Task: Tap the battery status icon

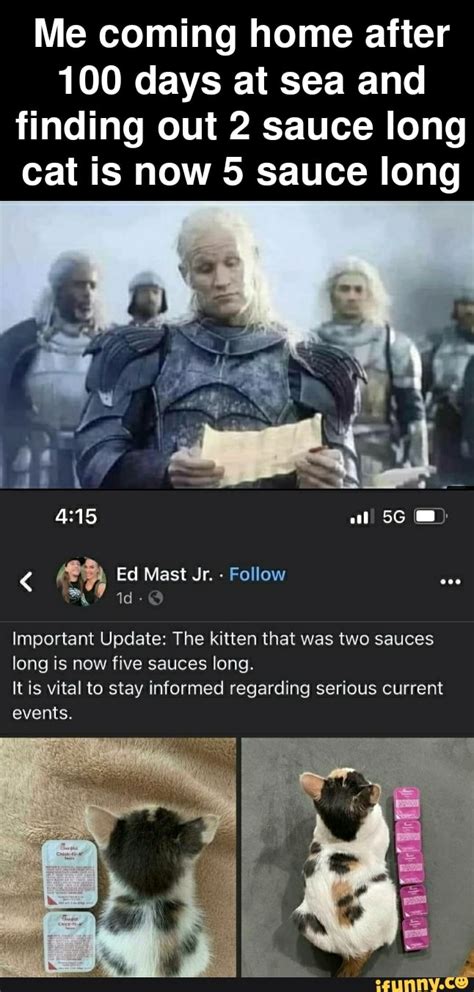Action: tap(431, 517)
